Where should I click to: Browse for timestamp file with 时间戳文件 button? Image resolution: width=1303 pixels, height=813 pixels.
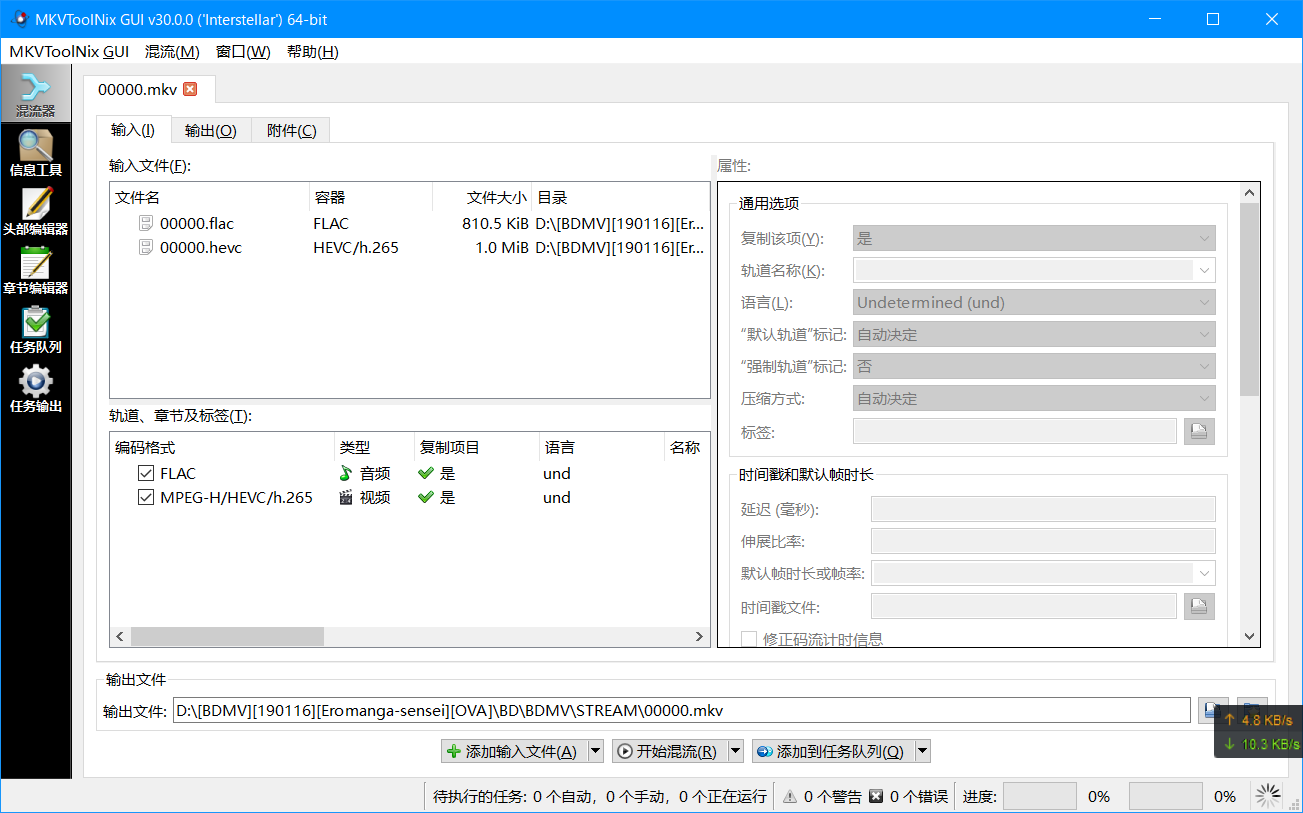pos(1199,606)
